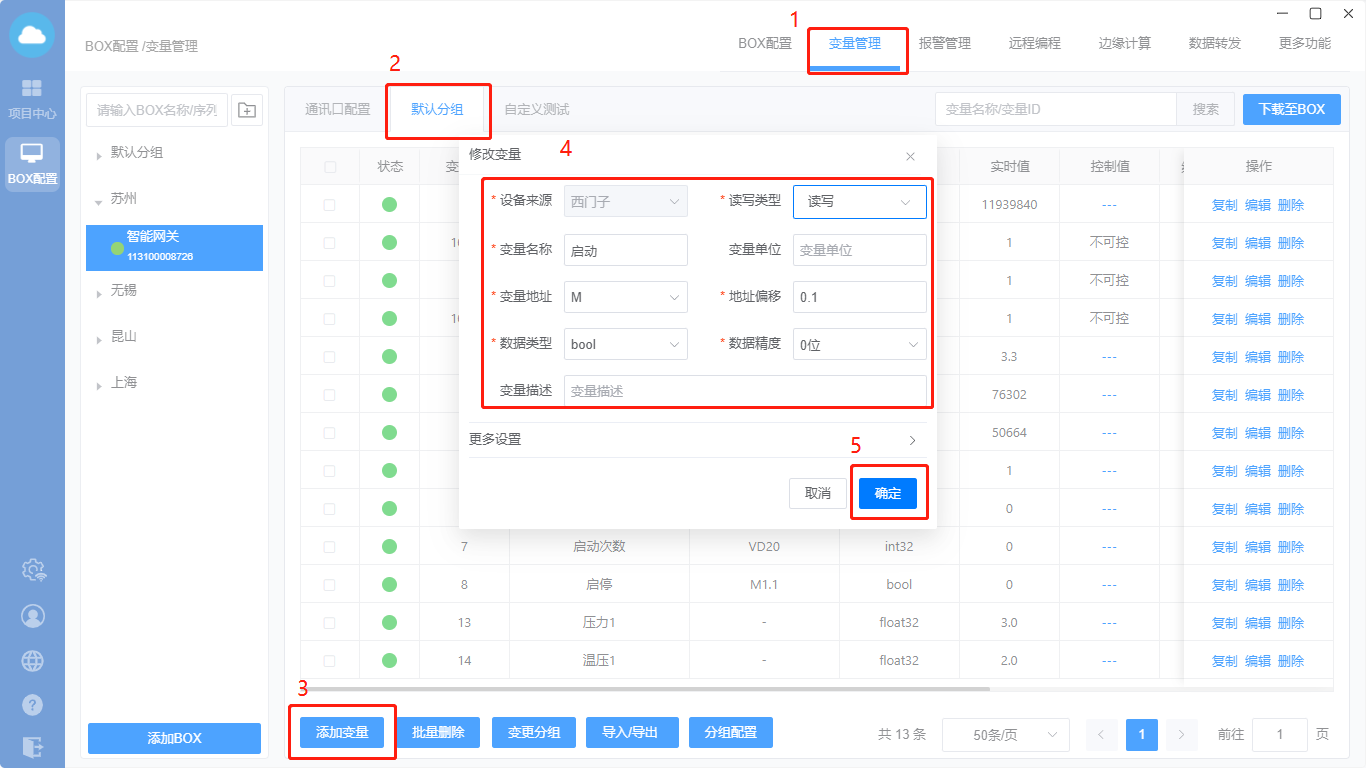Click the globe language icon
The image size is (1366, 768).
coord(33,660)
